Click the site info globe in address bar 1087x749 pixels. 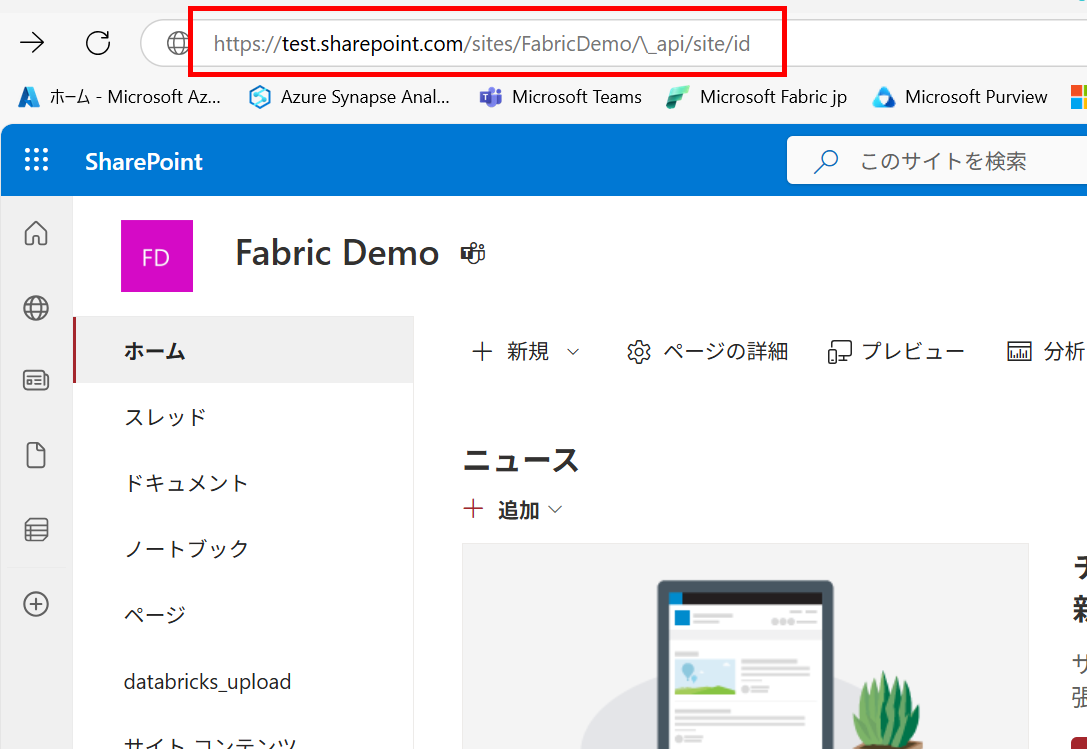click(178, 43)
